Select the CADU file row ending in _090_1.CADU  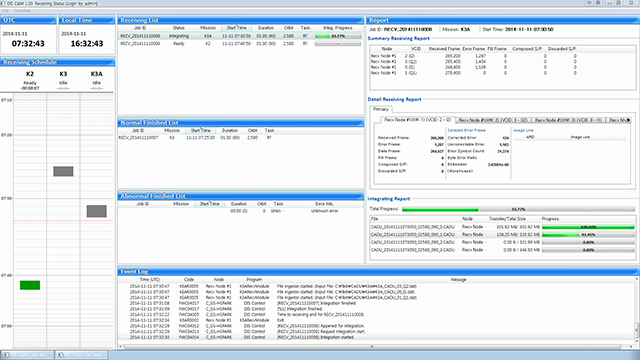point(502,235)
